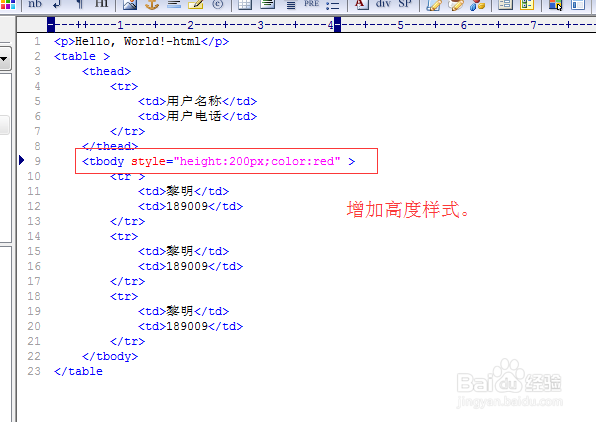
Task: Insert a script block with the scroll-and-pencil icon
Action: (434, 5)
